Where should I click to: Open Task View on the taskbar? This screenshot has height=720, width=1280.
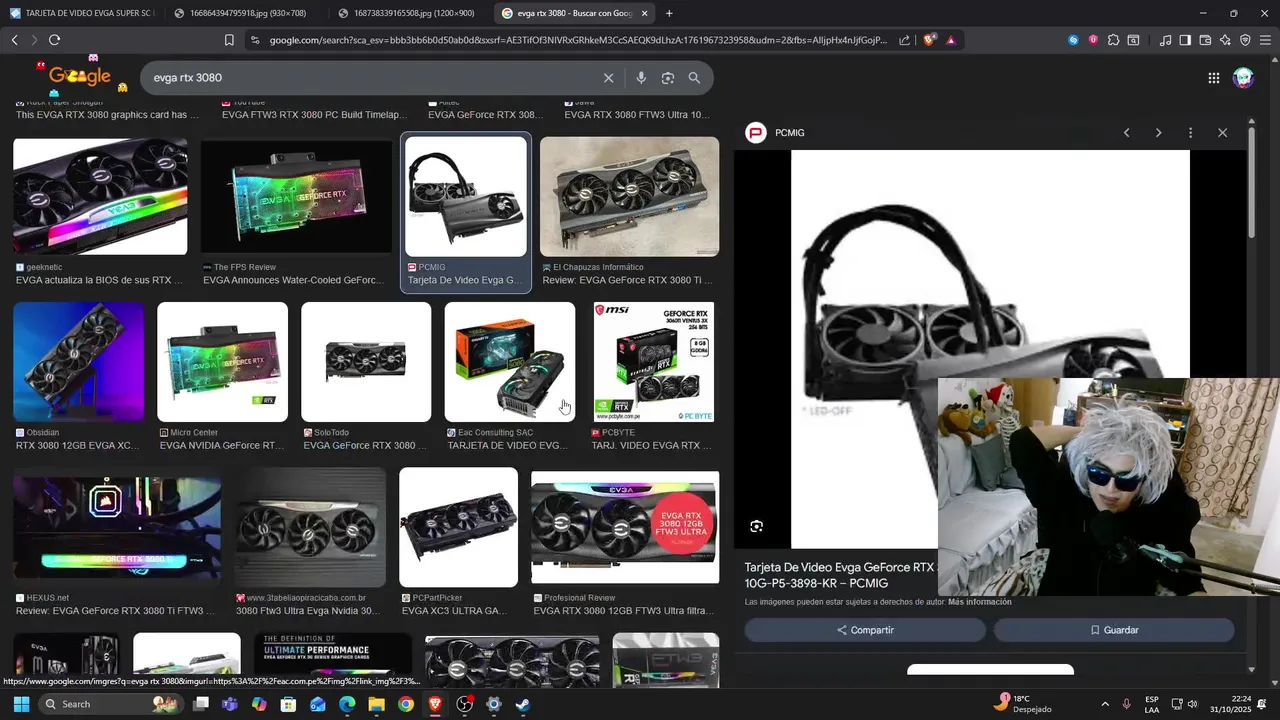pyautogui.click(x=201, y=704)
